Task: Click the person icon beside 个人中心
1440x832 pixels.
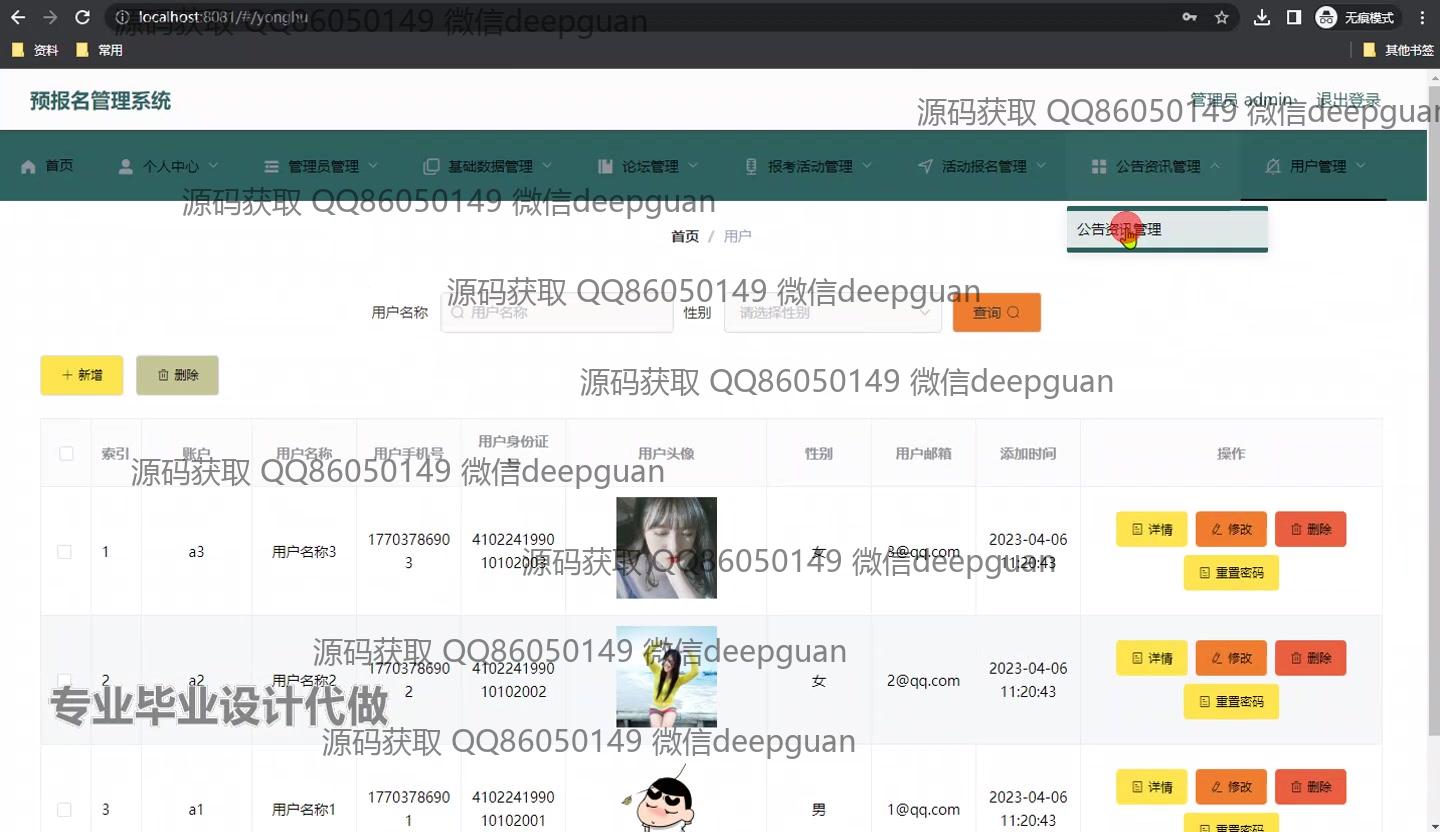Action: [125, 166]
